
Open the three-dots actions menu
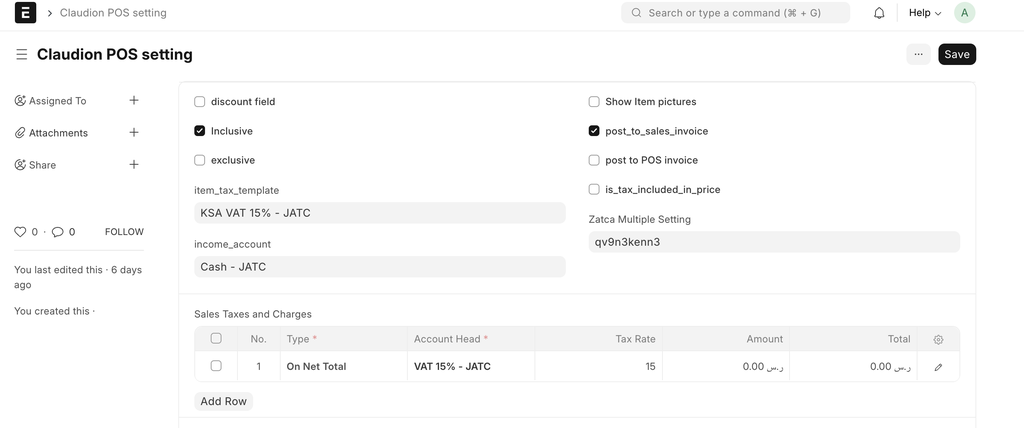point(918,54)
